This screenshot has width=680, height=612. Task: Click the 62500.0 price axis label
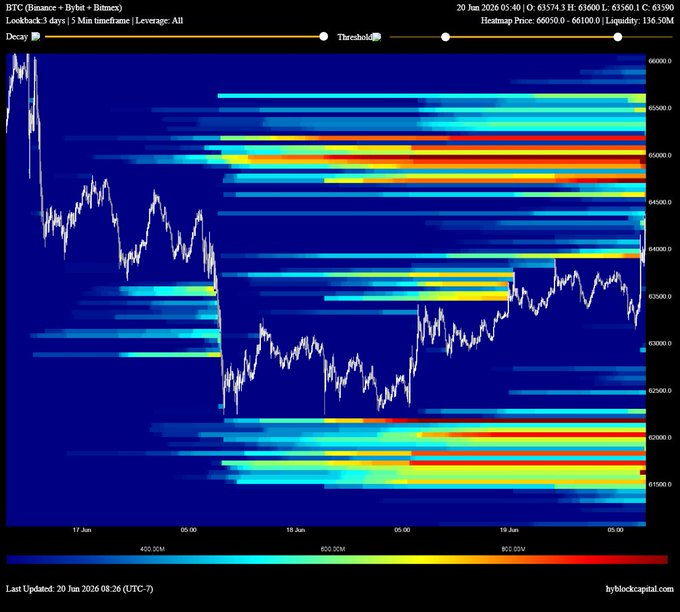660,390
